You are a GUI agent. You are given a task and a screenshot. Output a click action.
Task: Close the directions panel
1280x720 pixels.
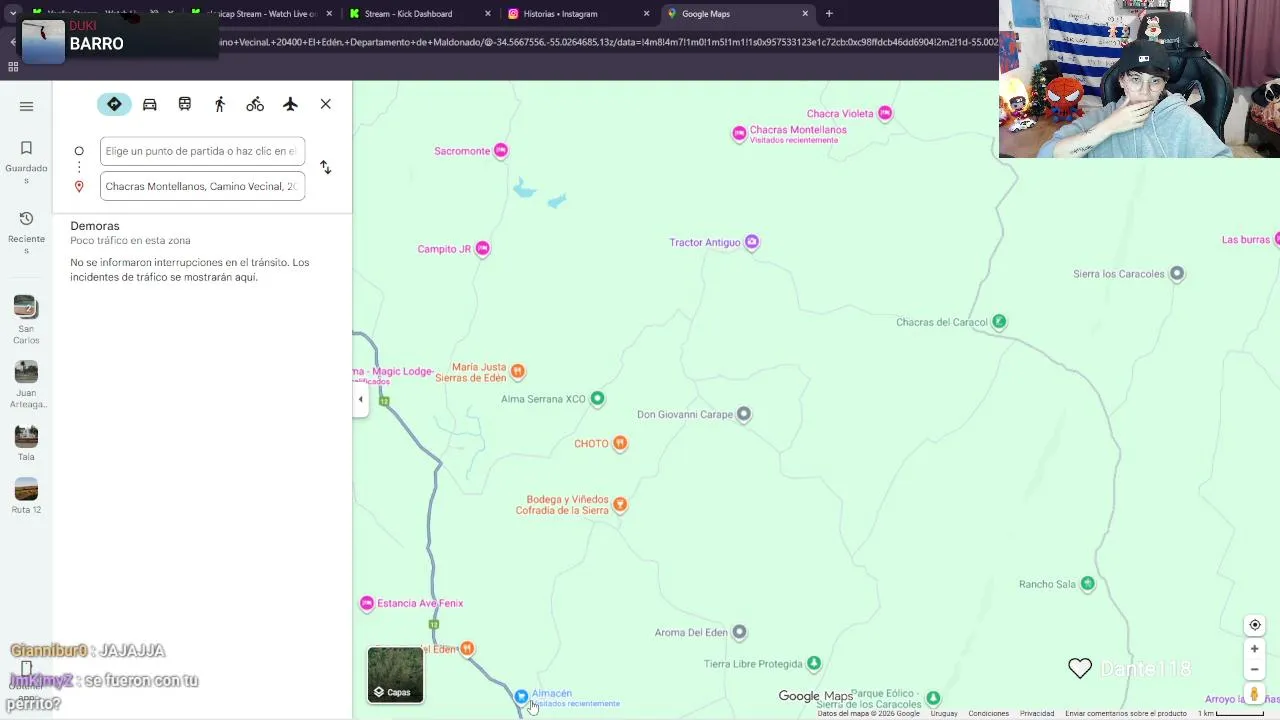tap(326, 104)
